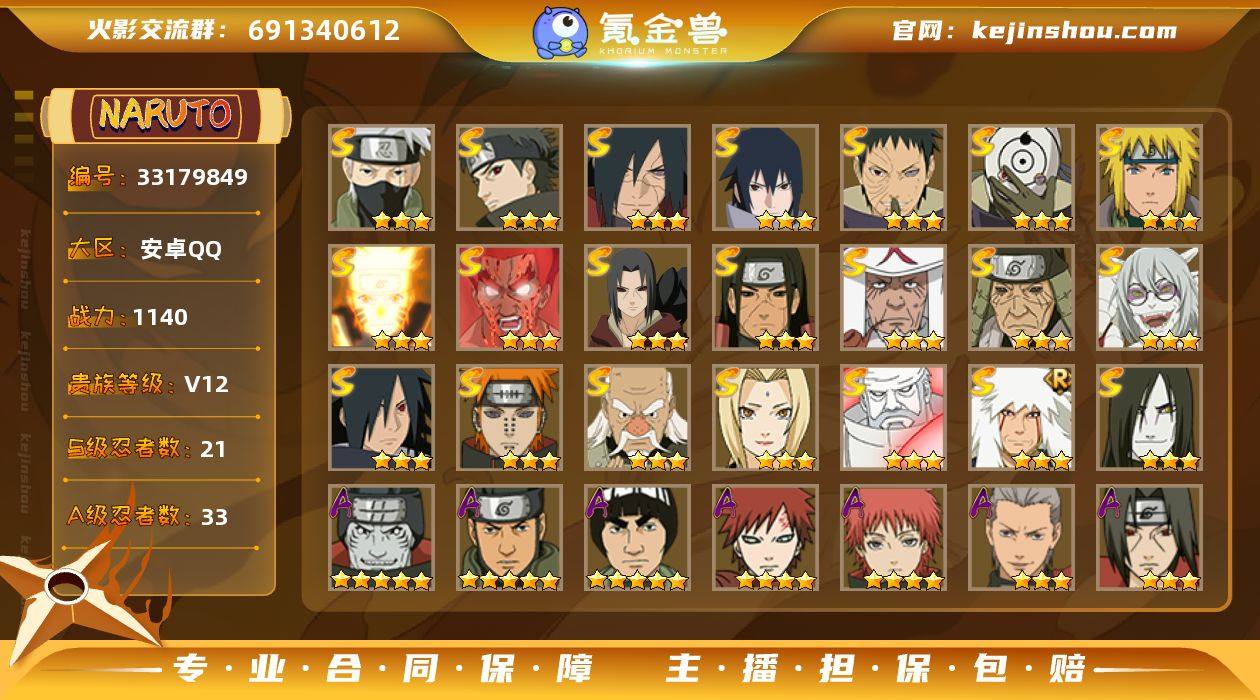Select the red-skinned Might Guy Eight Gates card

510,298
